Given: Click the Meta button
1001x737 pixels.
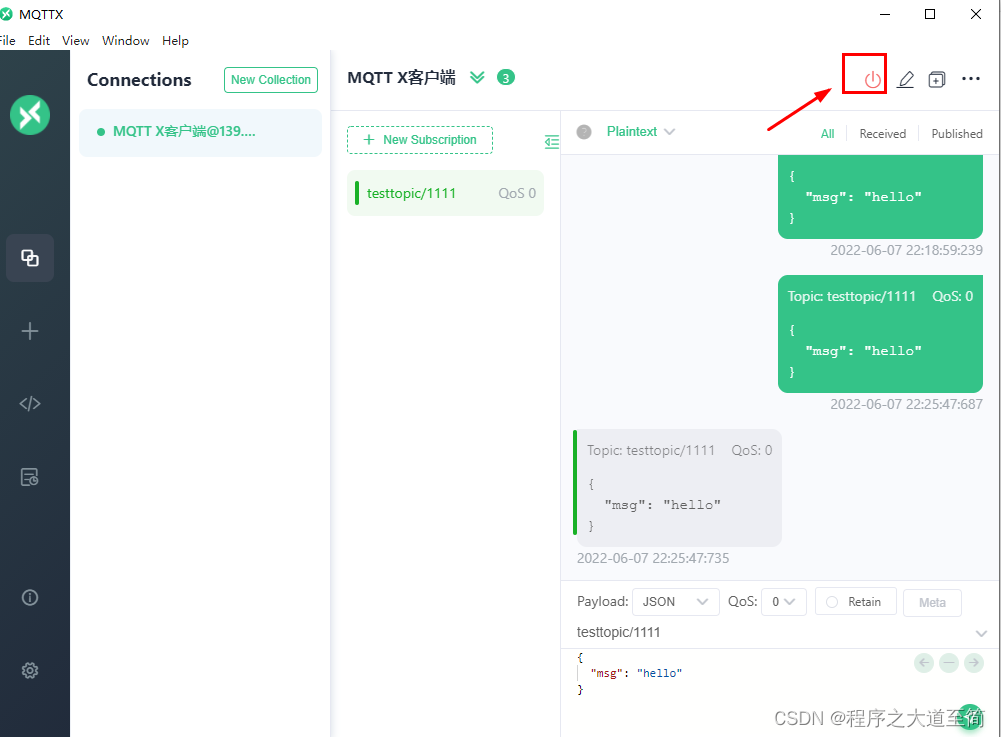Looking at the screenshot, I should coord(932,602).
